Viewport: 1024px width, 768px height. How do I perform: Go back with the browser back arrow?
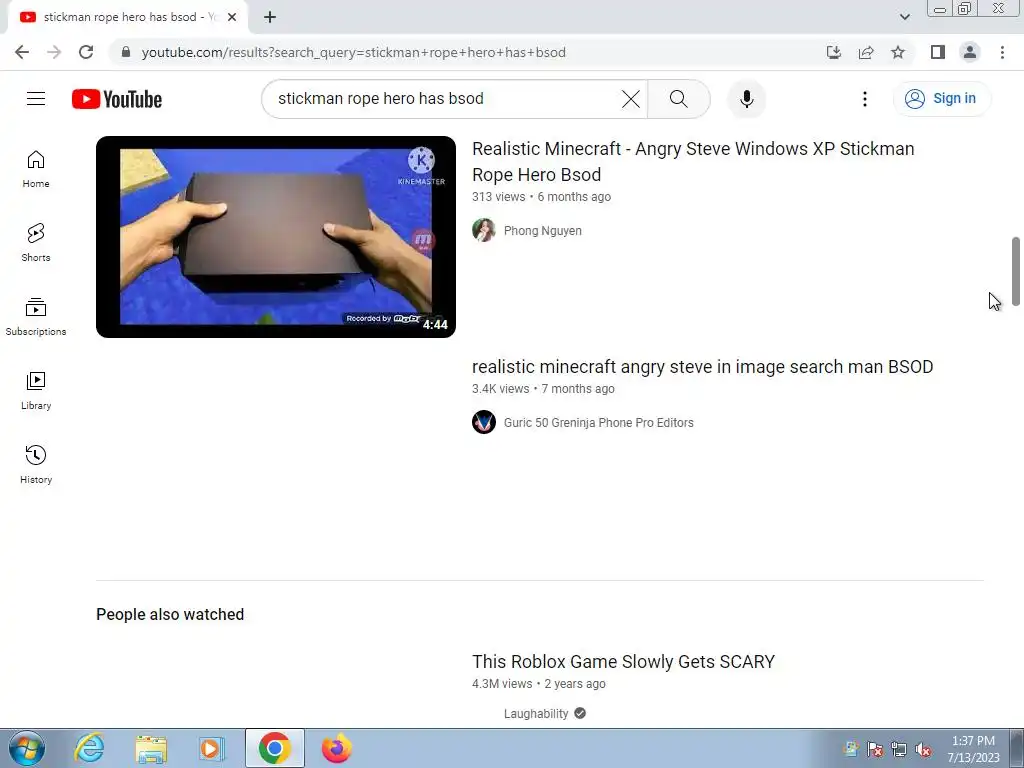pos(22,52)
